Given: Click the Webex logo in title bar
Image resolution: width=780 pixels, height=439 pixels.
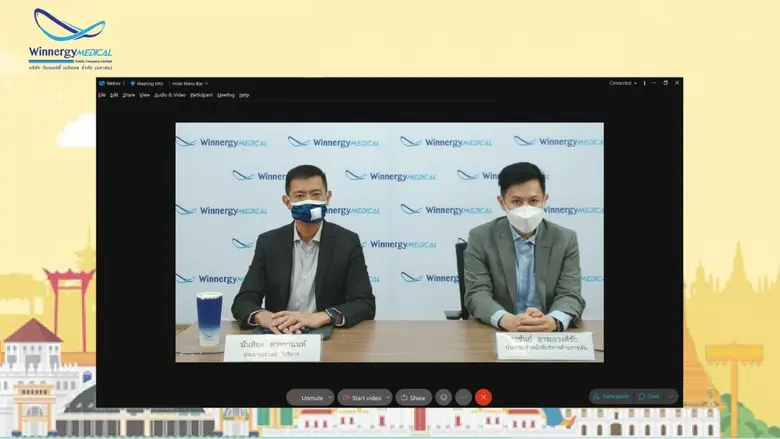Looking at the screenshot, I should point(111,83).
